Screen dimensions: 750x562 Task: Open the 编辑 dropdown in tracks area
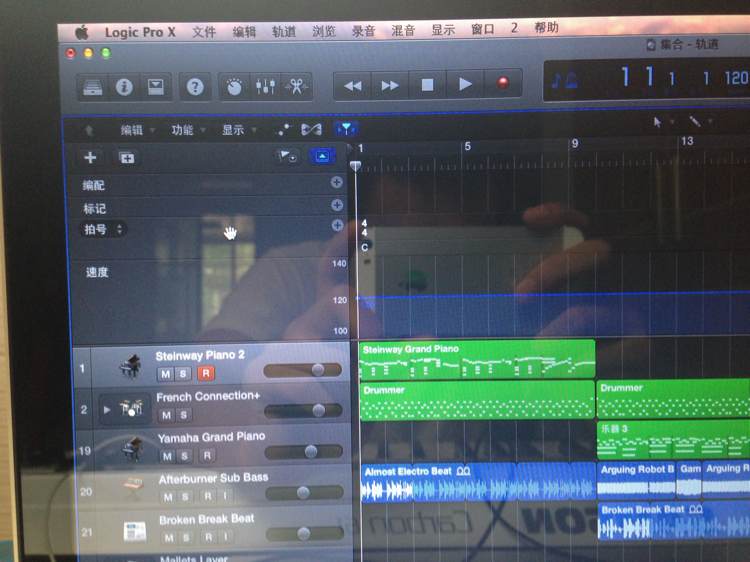point(137,130)
